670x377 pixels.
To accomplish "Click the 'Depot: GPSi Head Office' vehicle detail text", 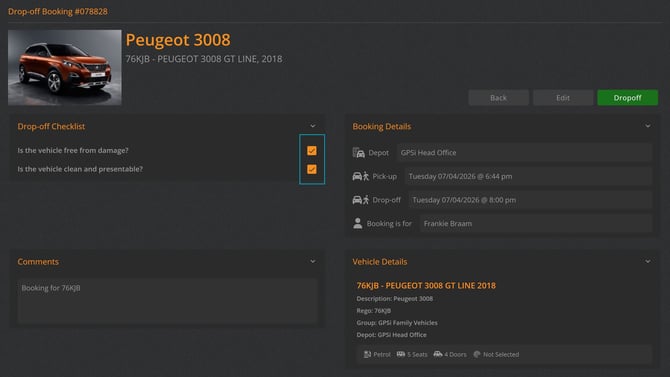I will [391, 335].
